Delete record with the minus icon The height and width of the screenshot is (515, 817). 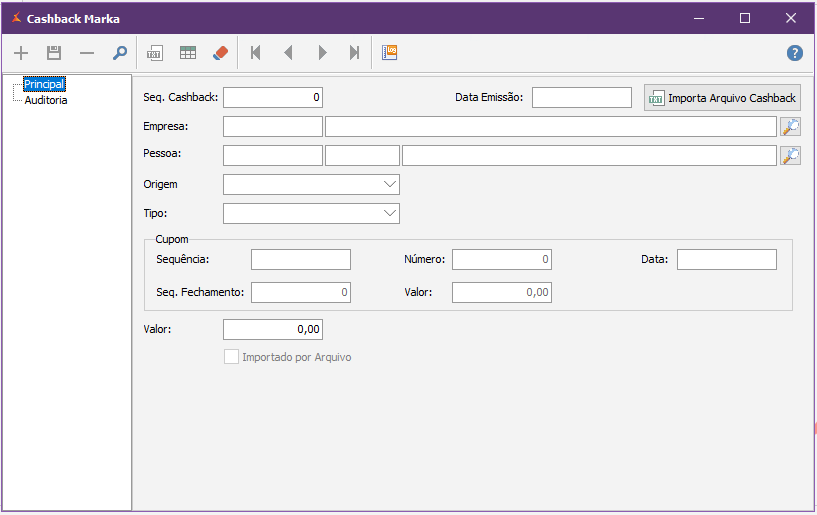pyautogui.click(x=87, y=53)
